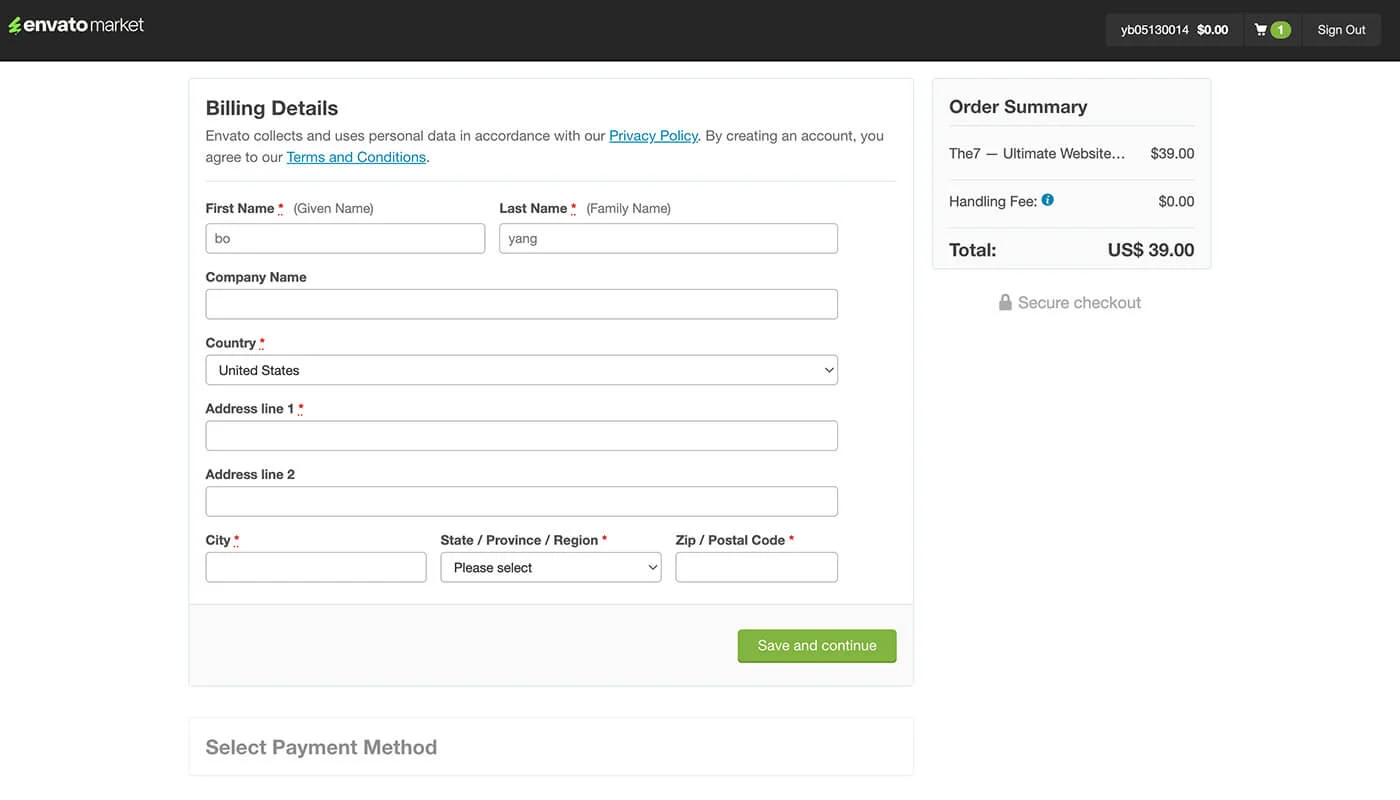Expand the State / Province / Region select

point(550,567)
